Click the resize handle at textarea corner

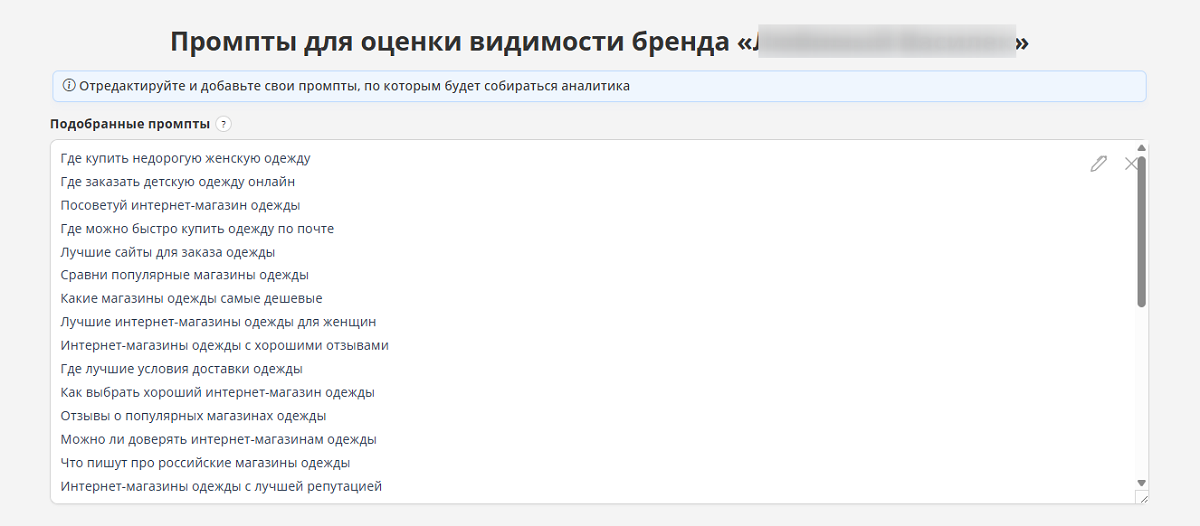click(1142, 497)
